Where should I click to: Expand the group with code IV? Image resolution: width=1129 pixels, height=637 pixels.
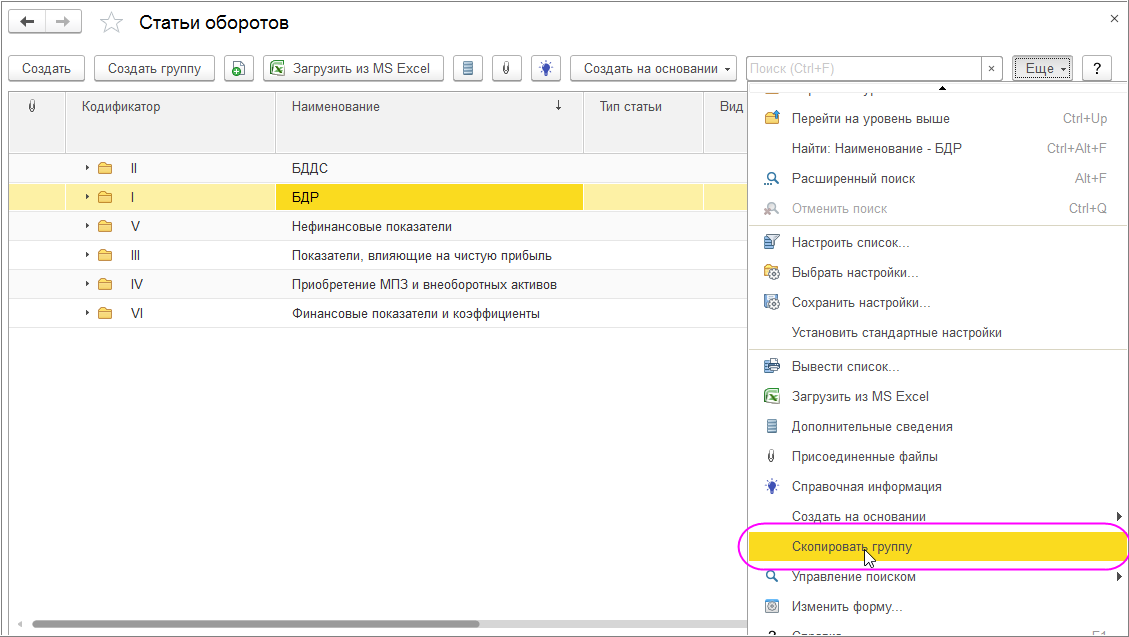(x=87, y=284)
